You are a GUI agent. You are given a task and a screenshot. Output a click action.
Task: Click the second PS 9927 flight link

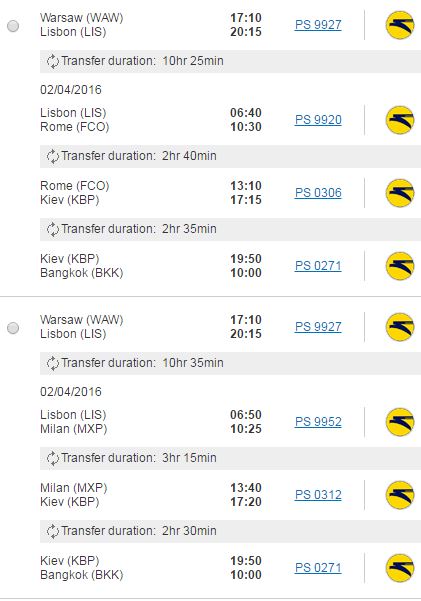tap(318, 327)
